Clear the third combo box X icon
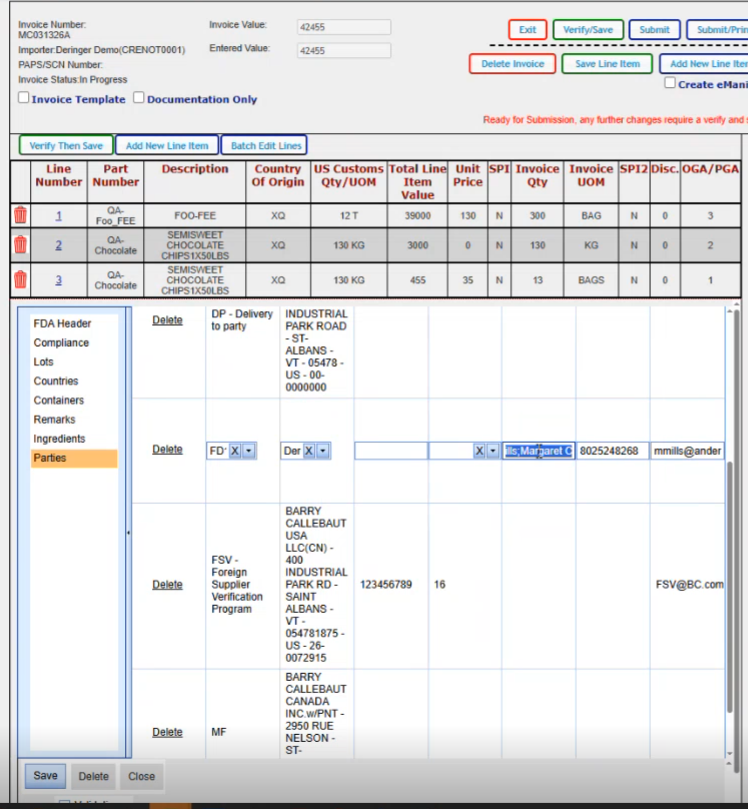Viewport: 748px width, 809px height. tap(480, 451)
